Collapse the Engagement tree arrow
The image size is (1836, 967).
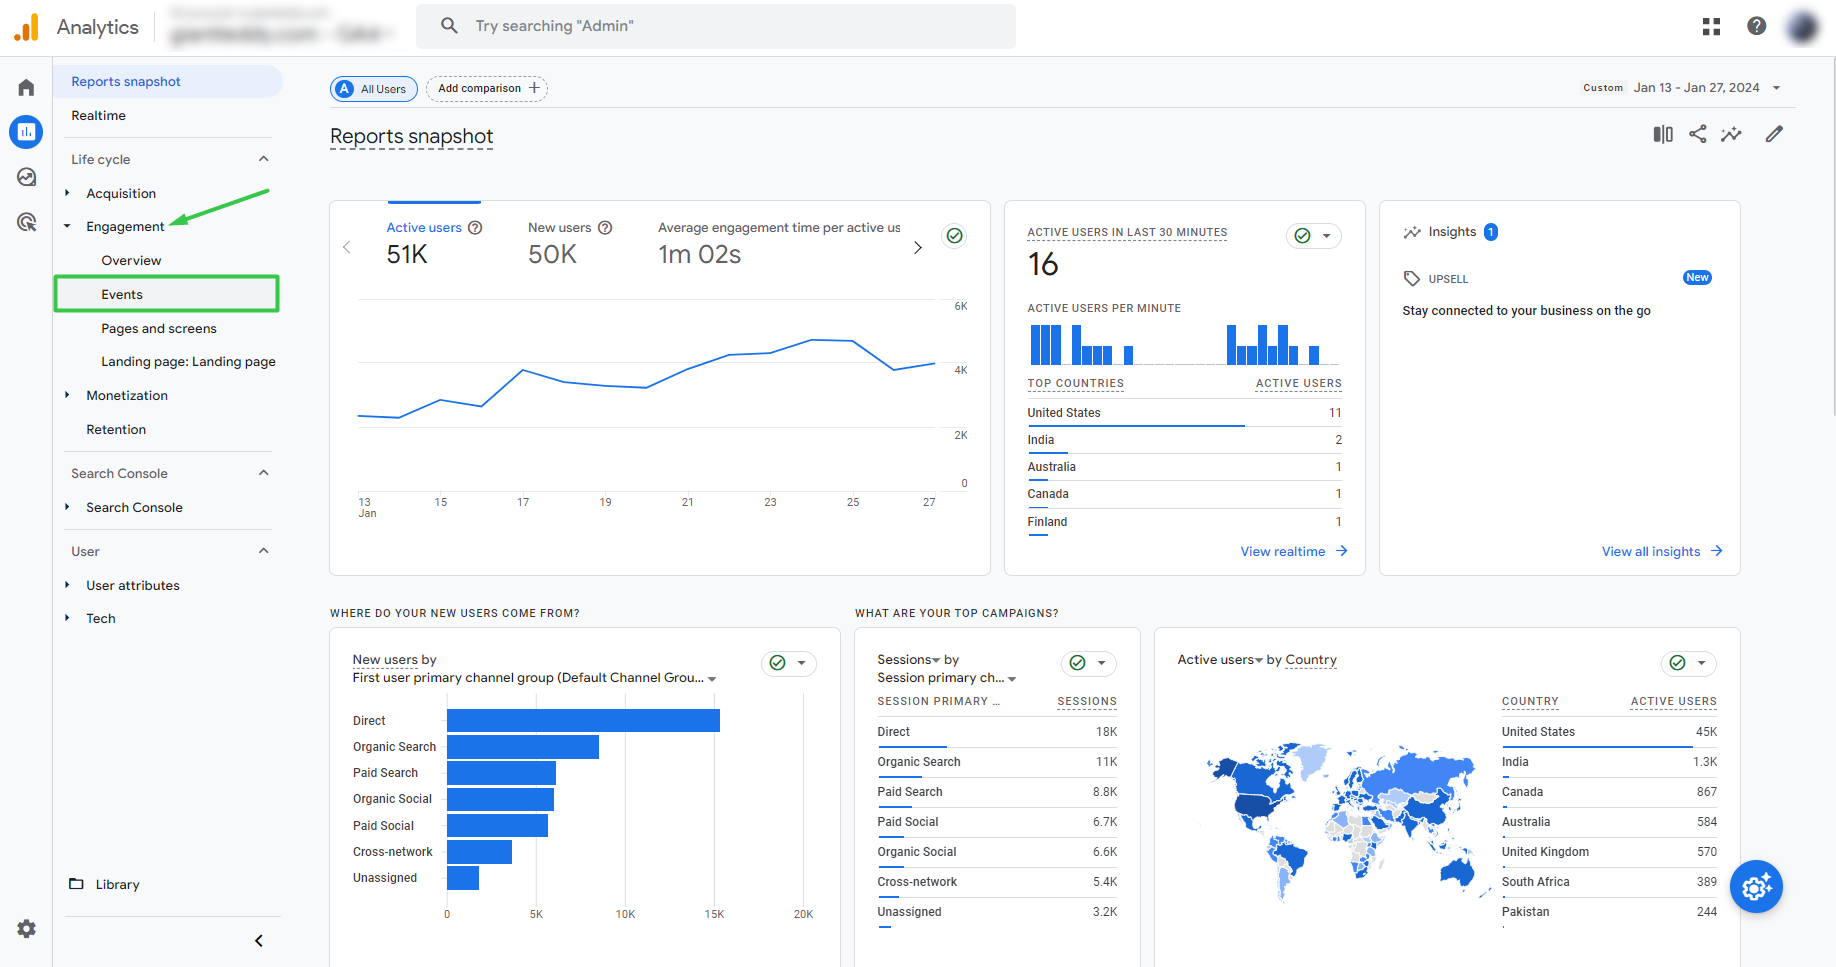pos(67,227)
